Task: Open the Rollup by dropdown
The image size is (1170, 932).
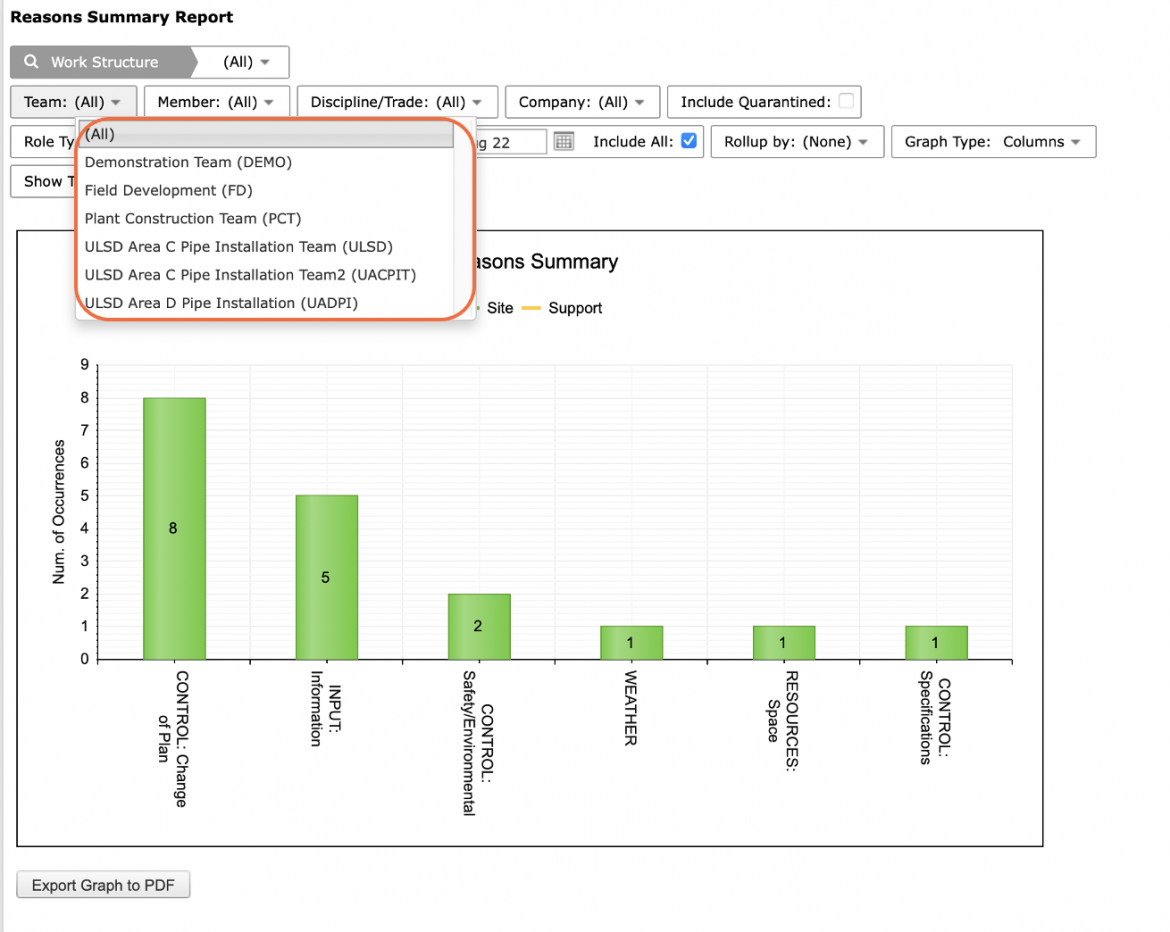Action: point(796,142)
